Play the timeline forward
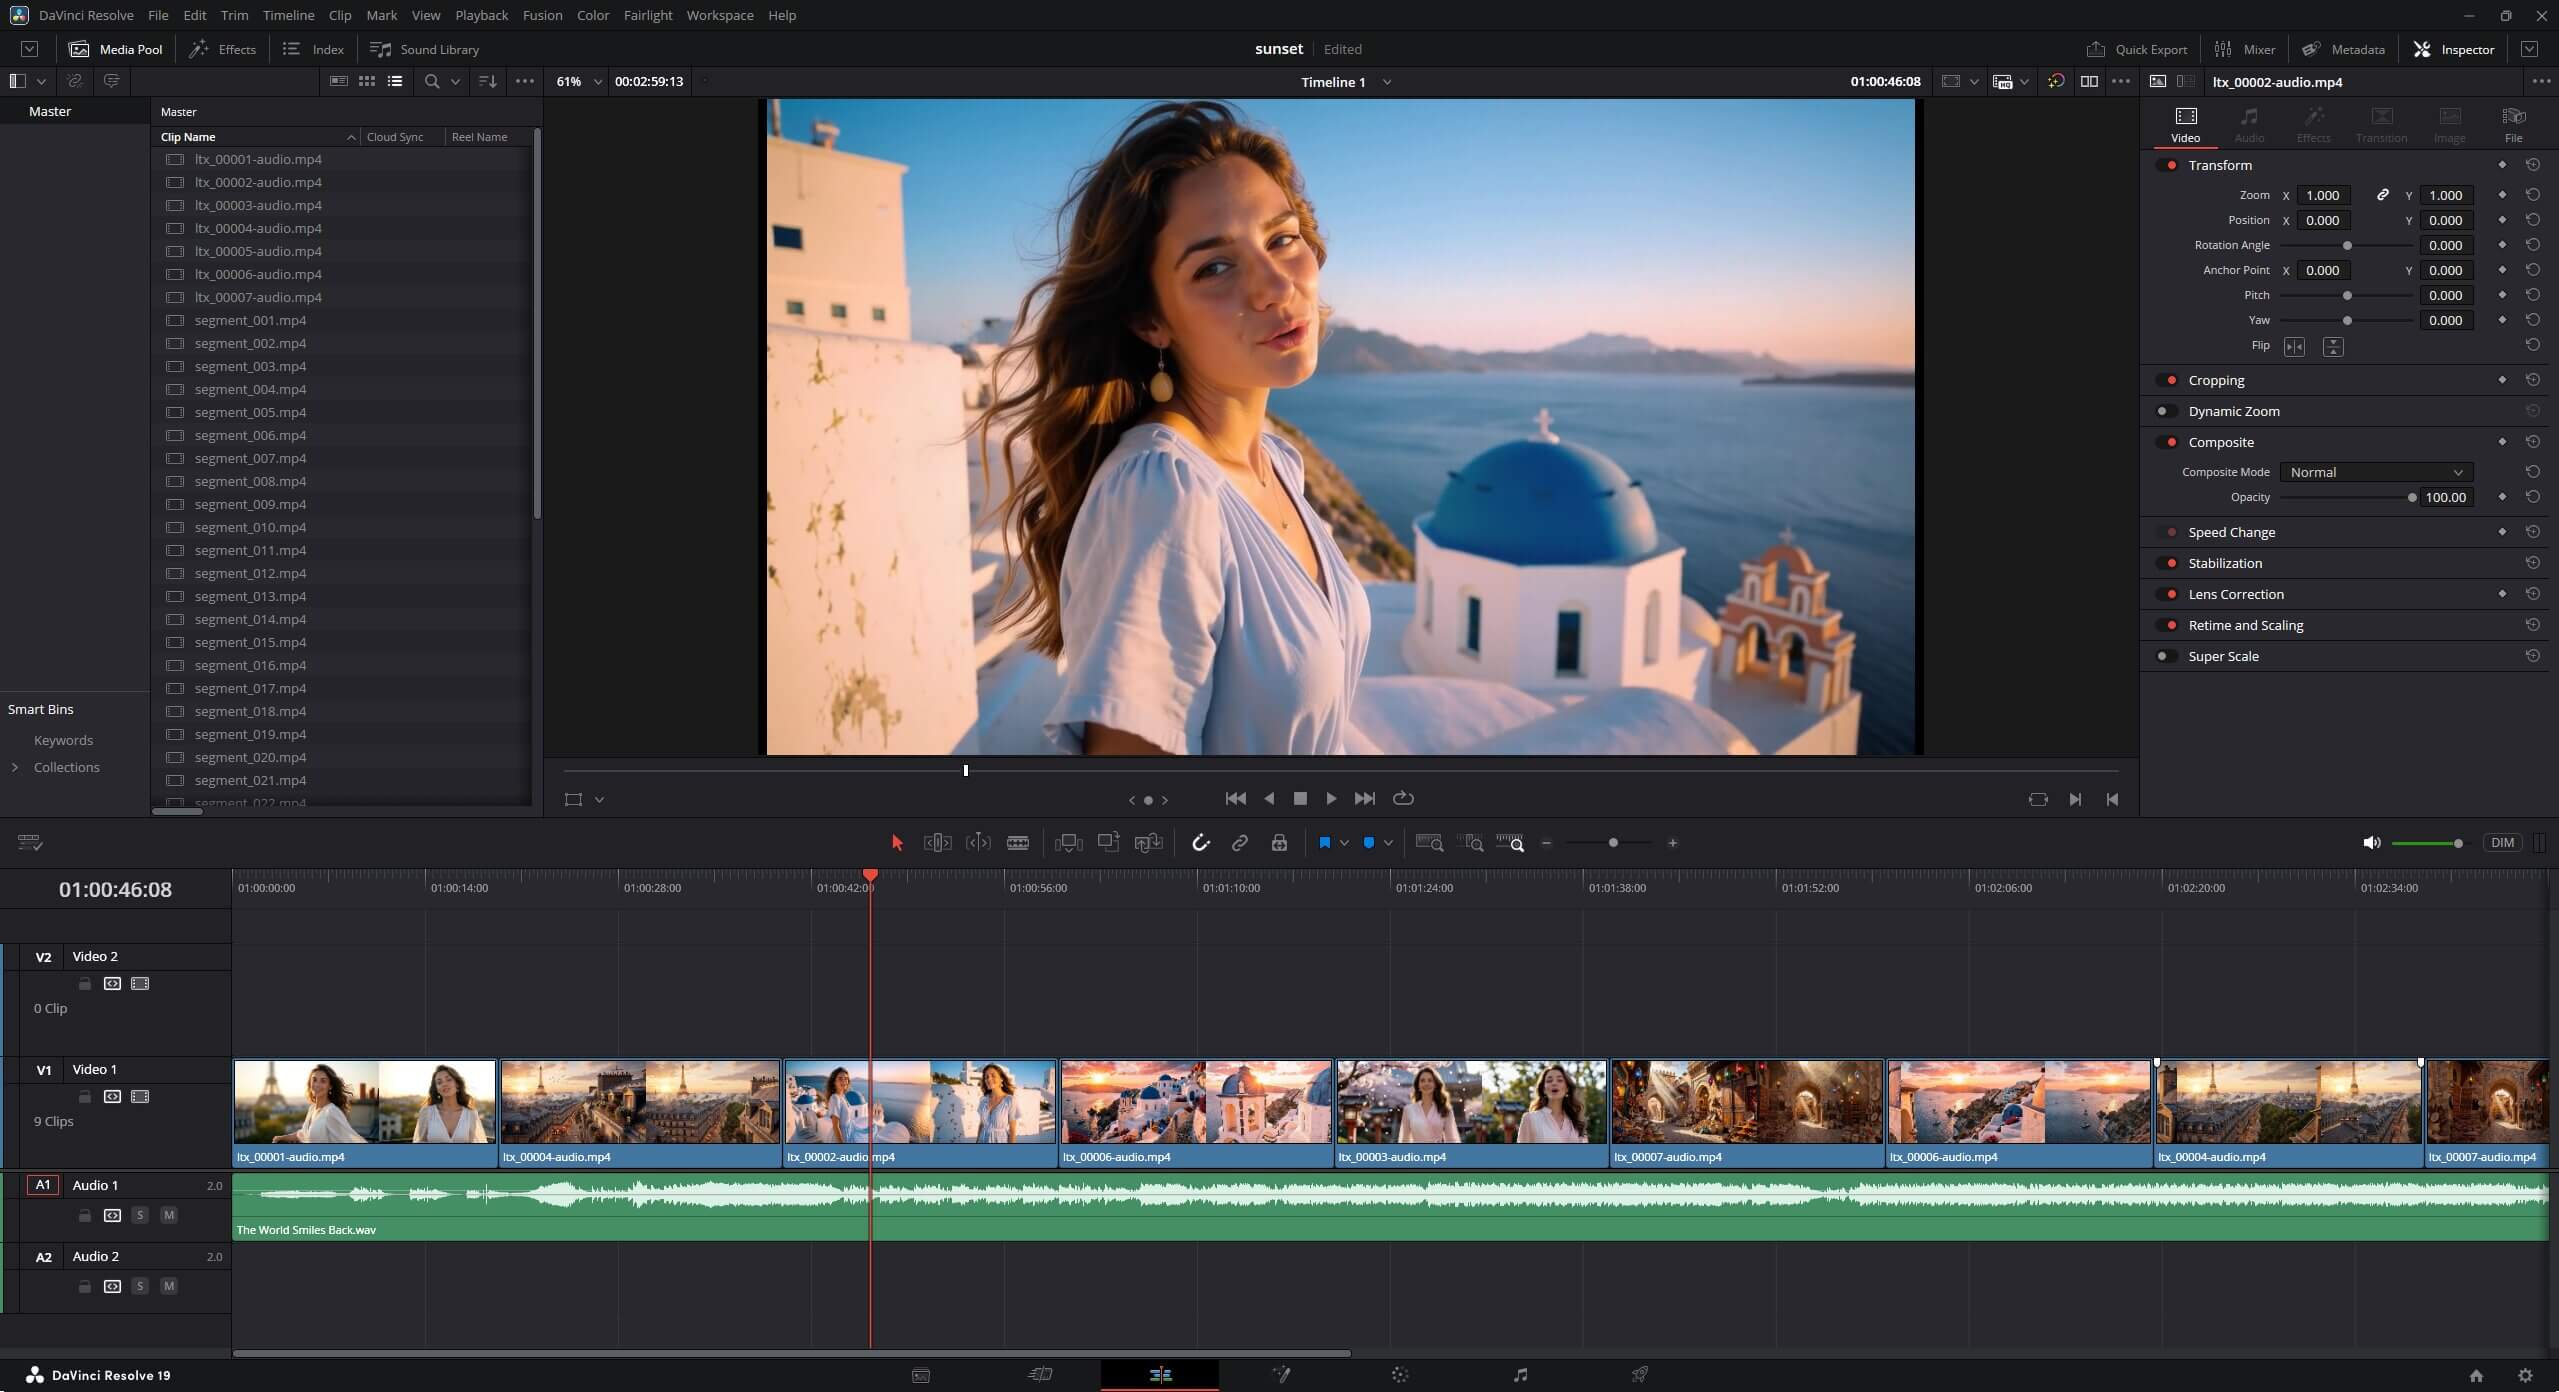The image size is (2559, 1392). click(x=1331, y=798)
